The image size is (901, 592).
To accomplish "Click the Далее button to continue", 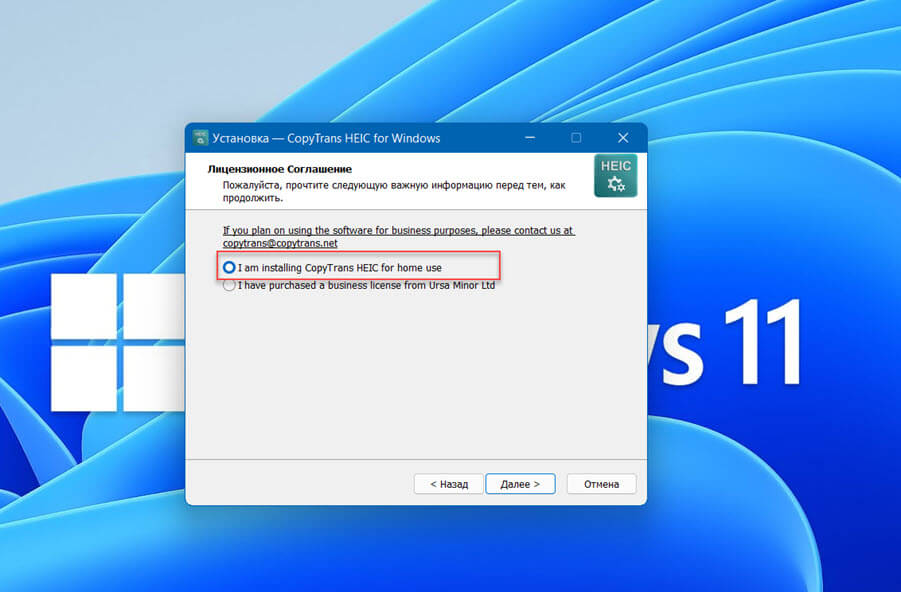I will (520, 484).
